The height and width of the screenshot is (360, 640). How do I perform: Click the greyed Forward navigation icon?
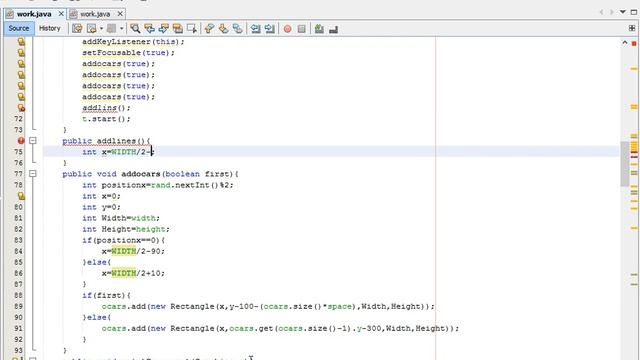coord(111,29)
